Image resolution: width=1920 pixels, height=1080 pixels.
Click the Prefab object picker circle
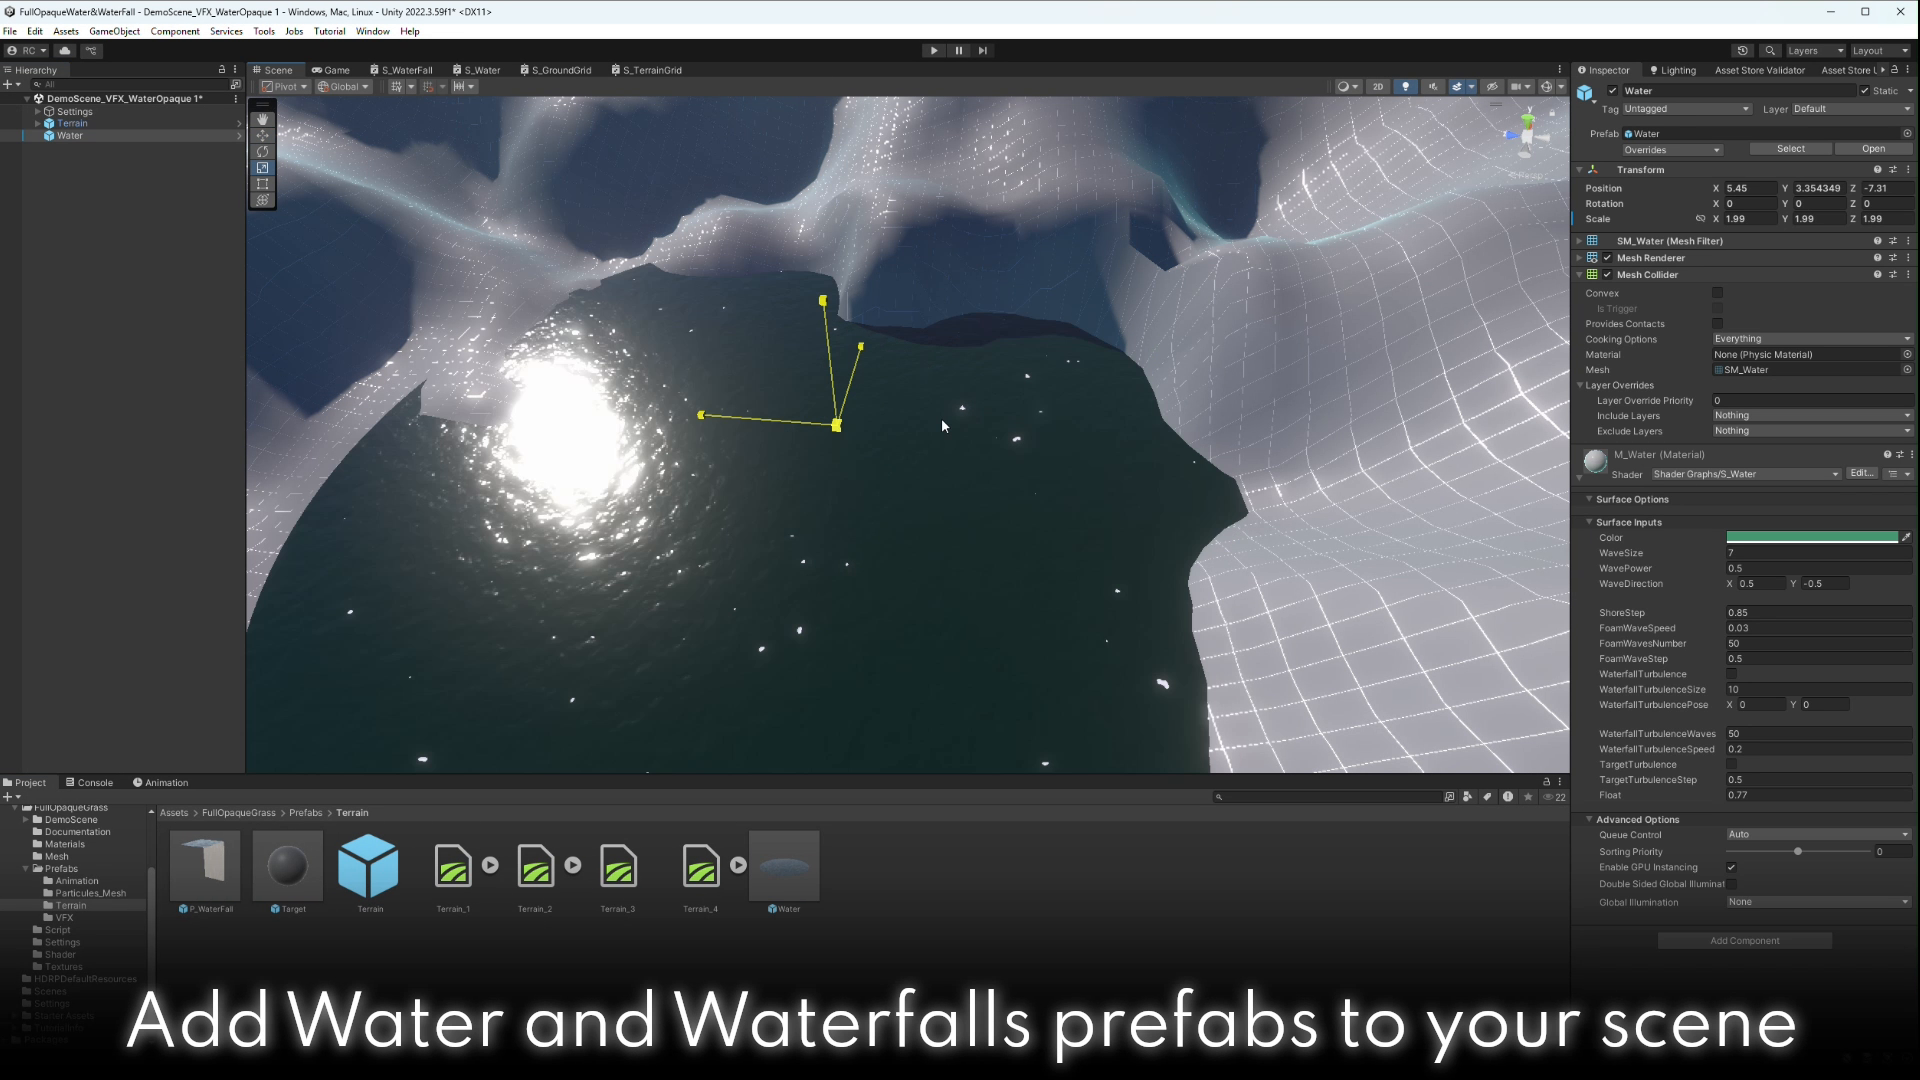click(1907, 134)
